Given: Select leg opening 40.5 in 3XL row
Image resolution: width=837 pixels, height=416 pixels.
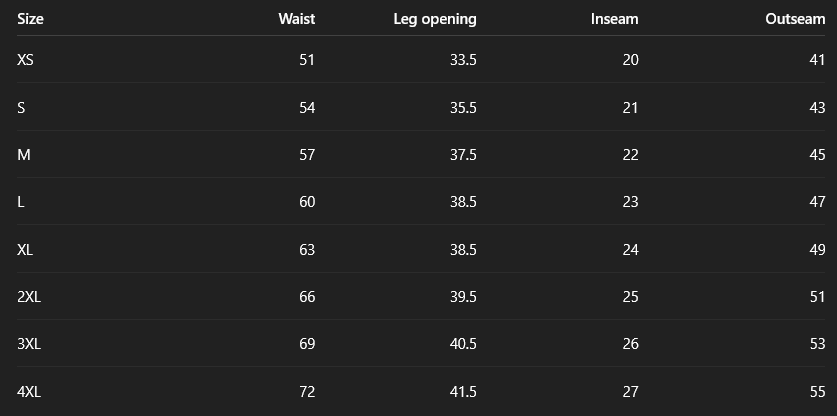Looking at the screenshot, I should pyautogui.click(x=463, y=344).
